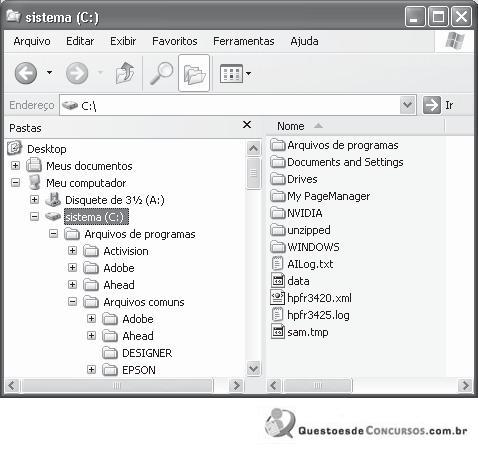The height and width of the screenshot is (454, 478).
Task: Select Ahead under Arquivos comuns
Action: [138, 336]
